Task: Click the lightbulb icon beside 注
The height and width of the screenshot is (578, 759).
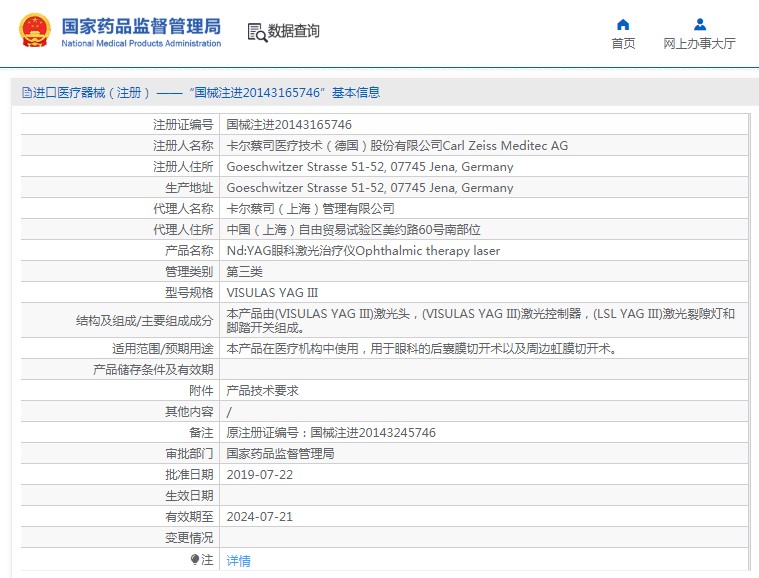Action: pos(195,559)
